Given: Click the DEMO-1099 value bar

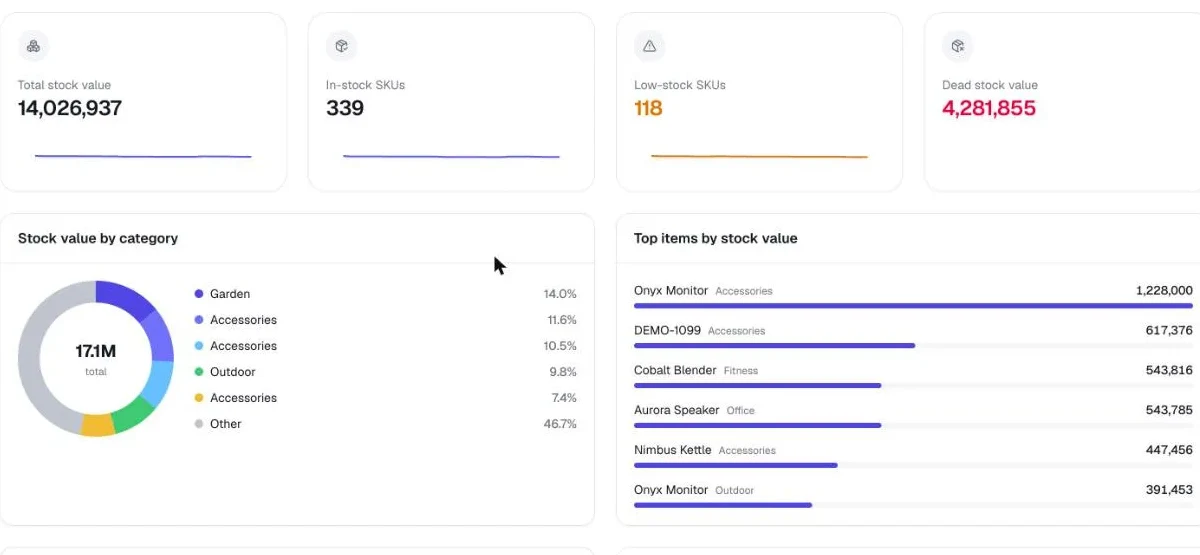Looking at the screenshot, I should (774, 345).
